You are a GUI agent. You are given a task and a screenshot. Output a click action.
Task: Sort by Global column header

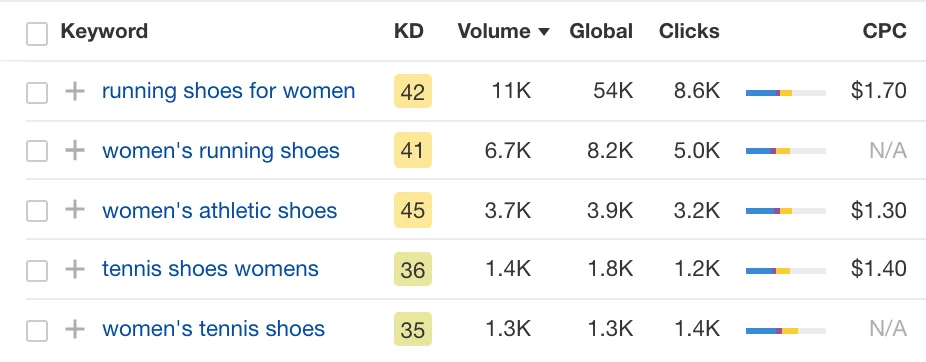601,31
